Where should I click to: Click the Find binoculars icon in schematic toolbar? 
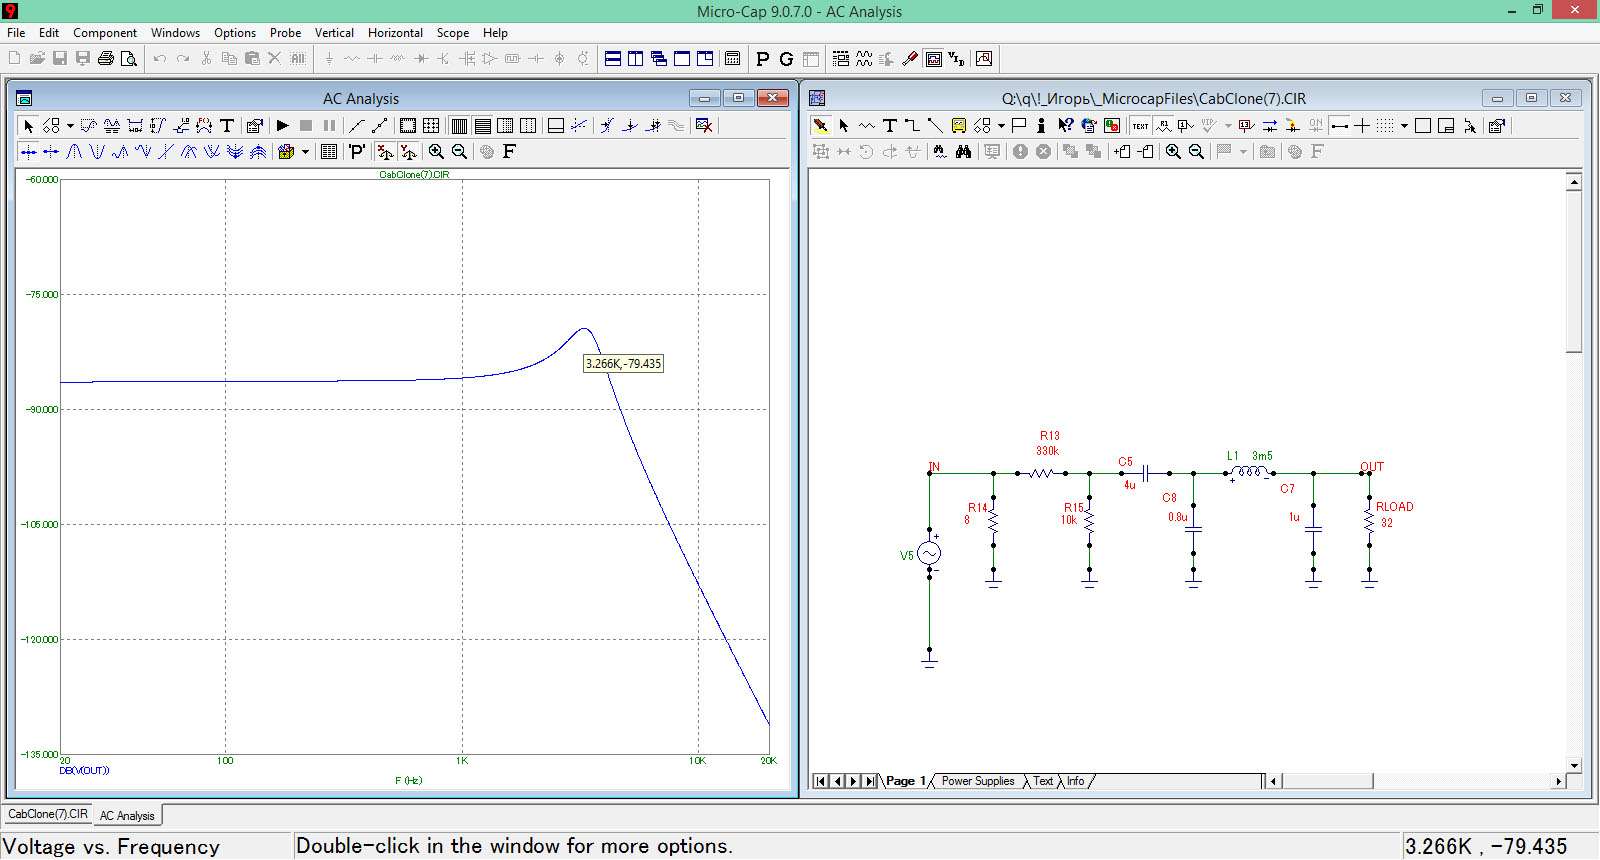coord(963,152)
